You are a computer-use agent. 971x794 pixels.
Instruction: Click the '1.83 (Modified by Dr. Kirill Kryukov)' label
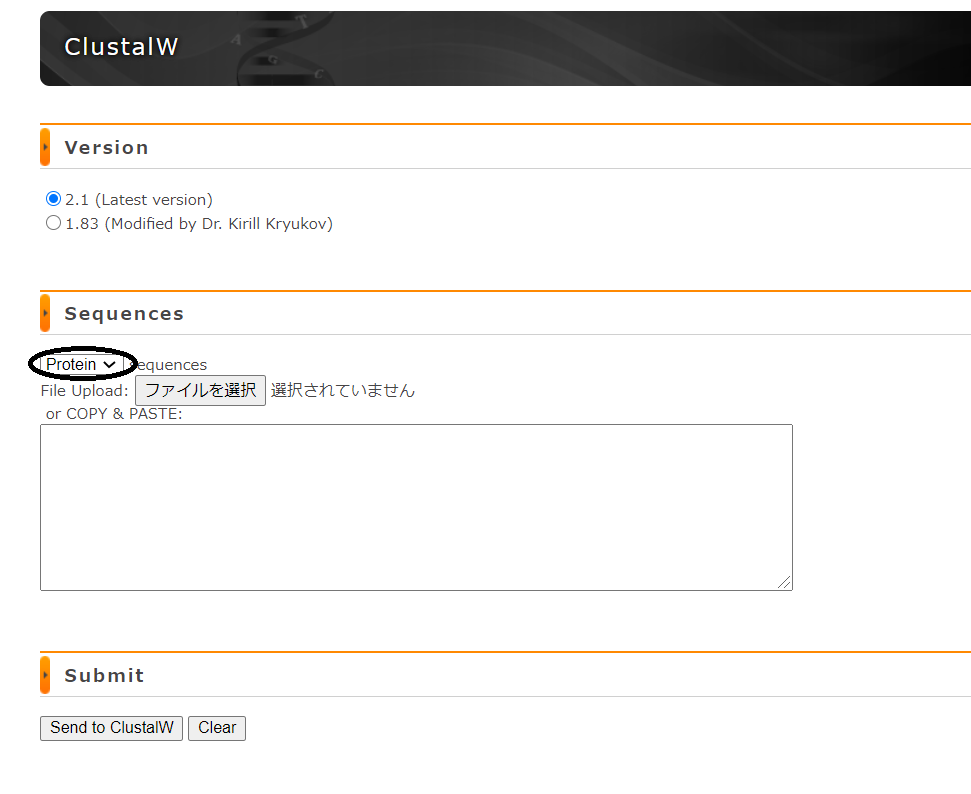199,224
